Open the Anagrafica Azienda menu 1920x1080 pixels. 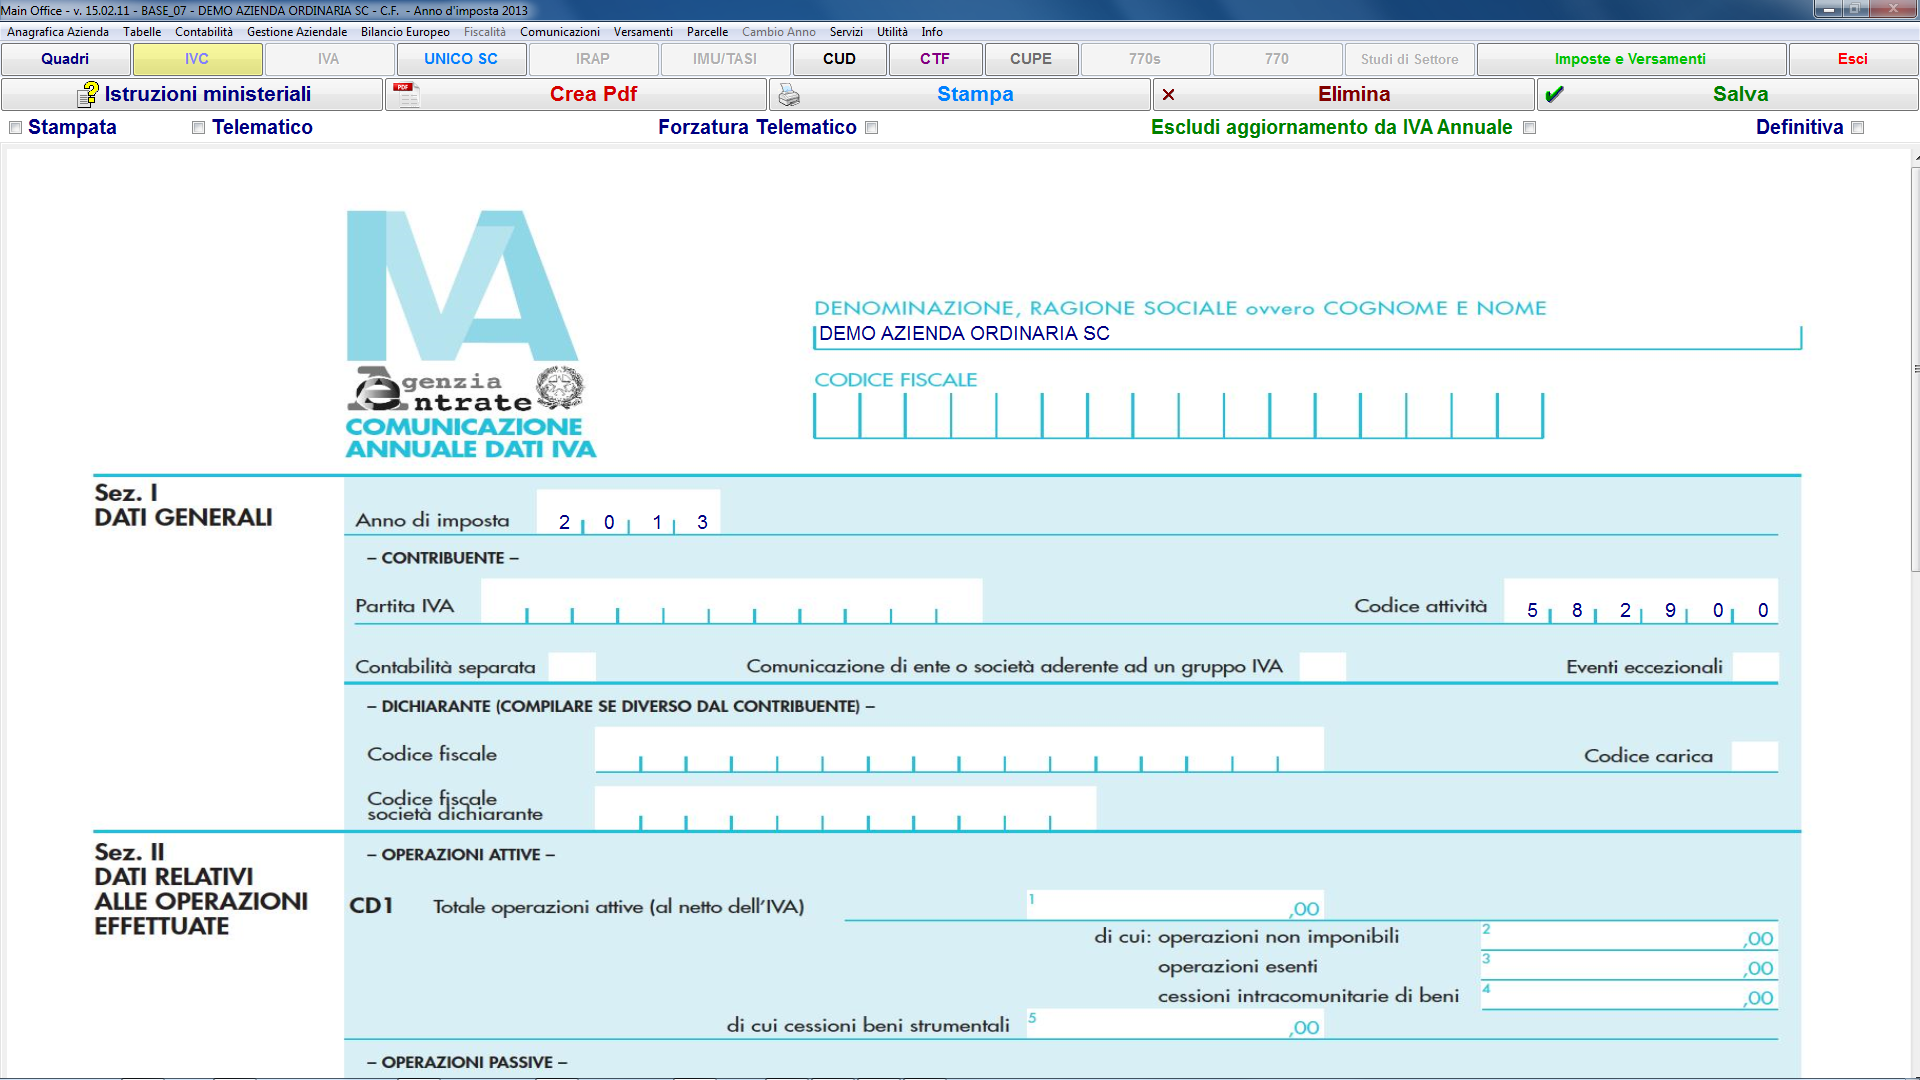click(x=58, y=32)
